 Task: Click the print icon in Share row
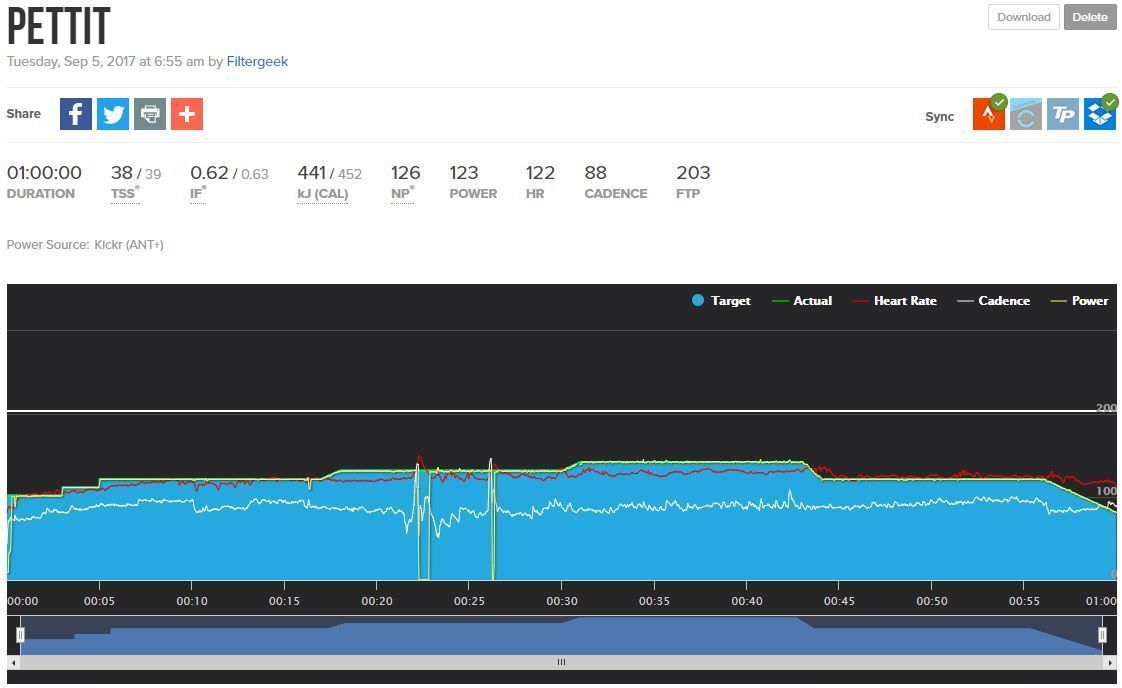point(150,114)
